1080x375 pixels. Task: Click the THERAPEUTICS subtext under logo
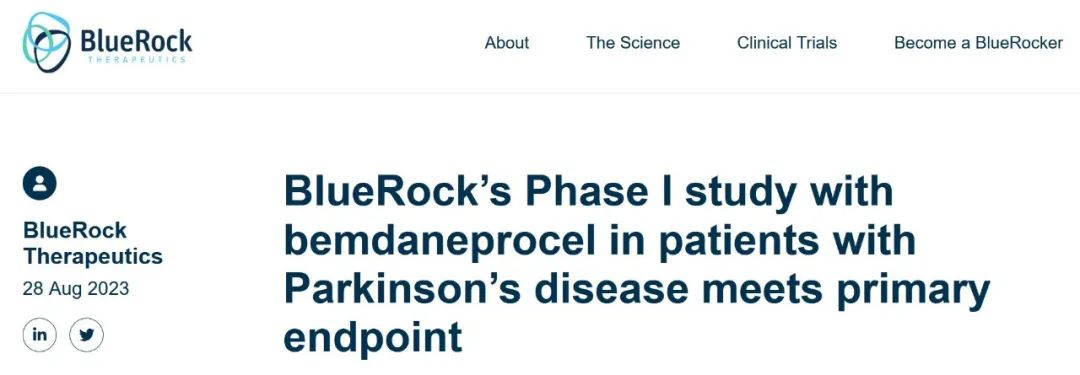click(x=136, y=60)
